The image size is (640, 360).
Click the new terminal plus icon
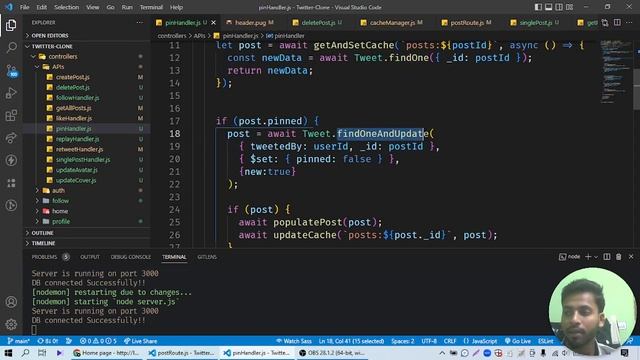588,257
